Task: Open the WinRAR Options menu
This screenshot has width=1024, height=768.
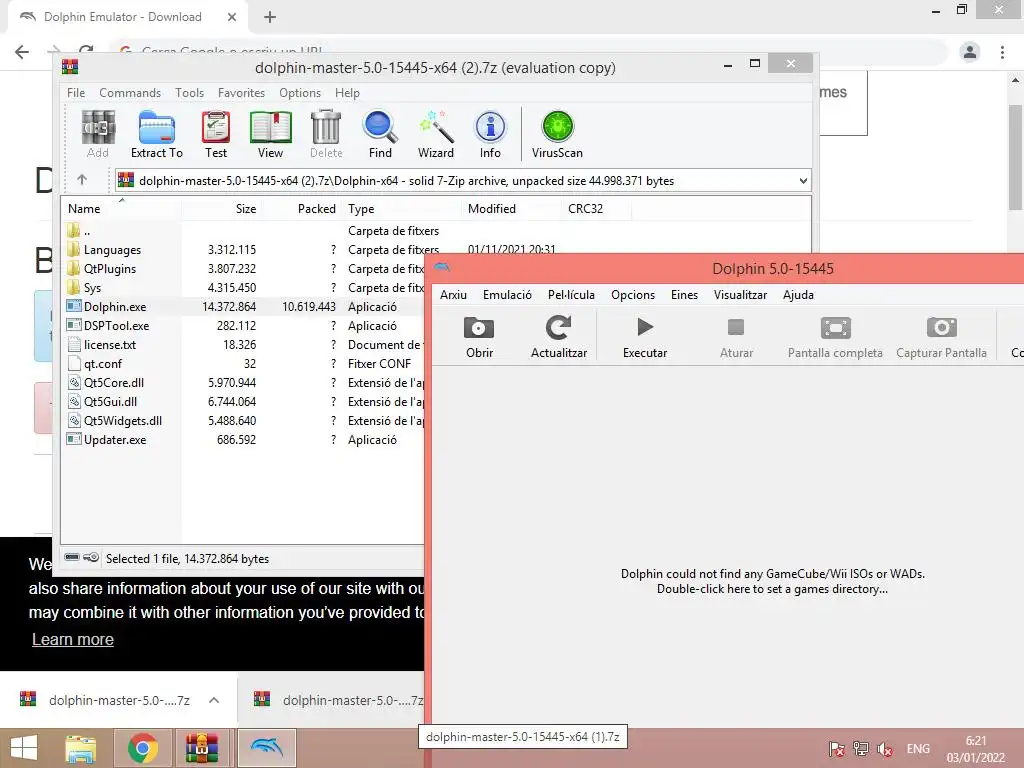Action: point(300,93)
